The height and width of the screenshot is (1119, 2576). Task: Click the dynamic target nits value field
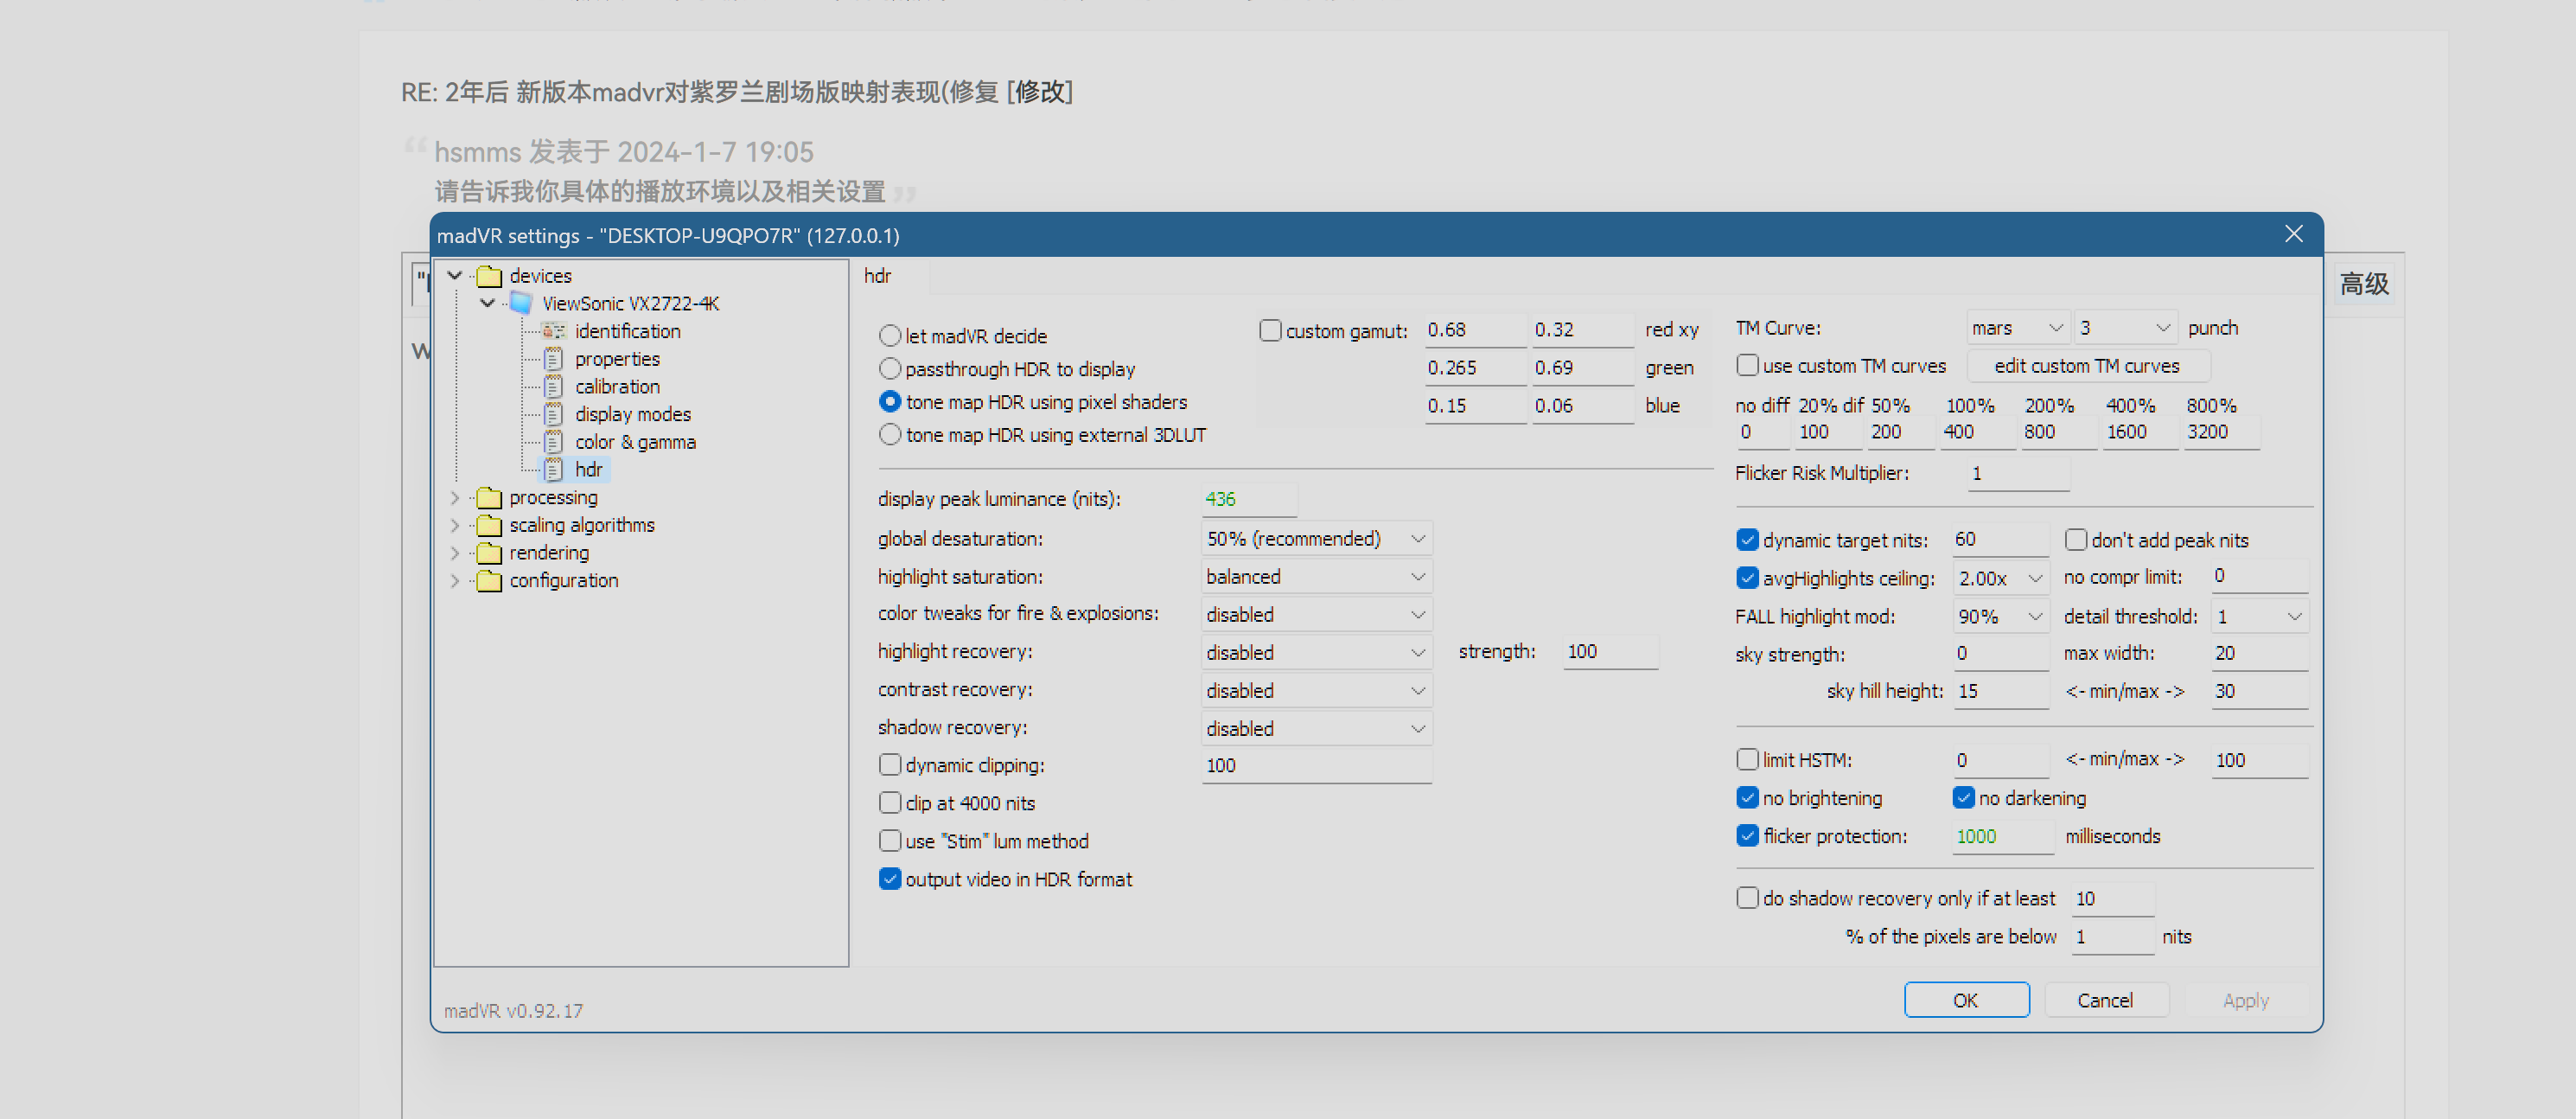pyautogui.click(x=2001, y=539)
